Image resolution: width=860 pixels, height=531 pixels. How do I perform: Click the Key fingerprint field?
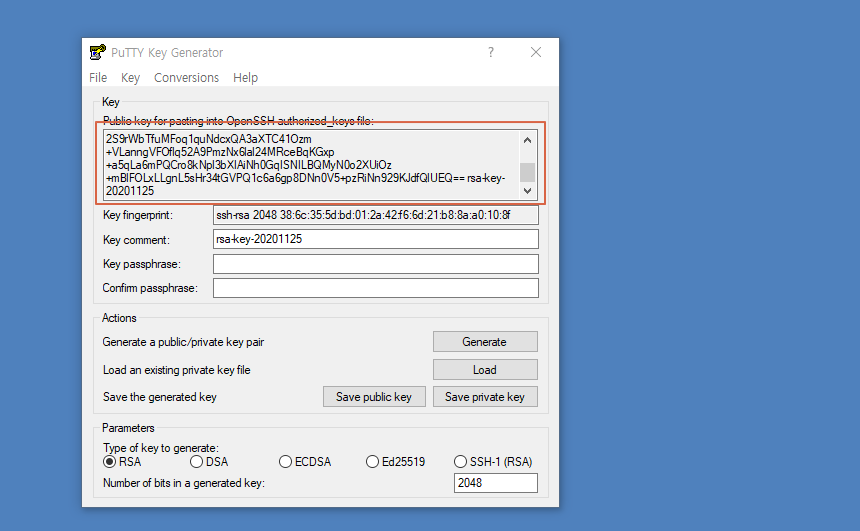point(376,215)
